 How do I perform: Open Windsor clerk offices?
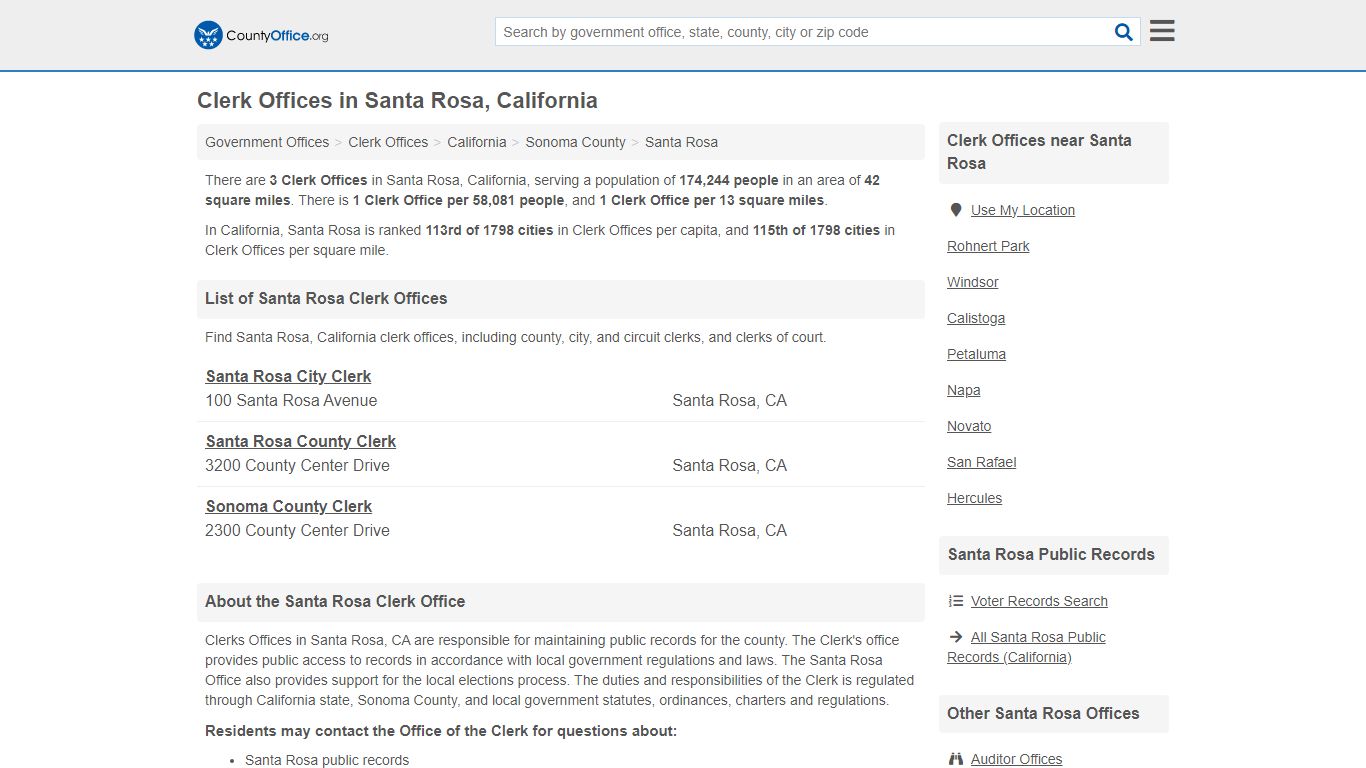[973, 282]
